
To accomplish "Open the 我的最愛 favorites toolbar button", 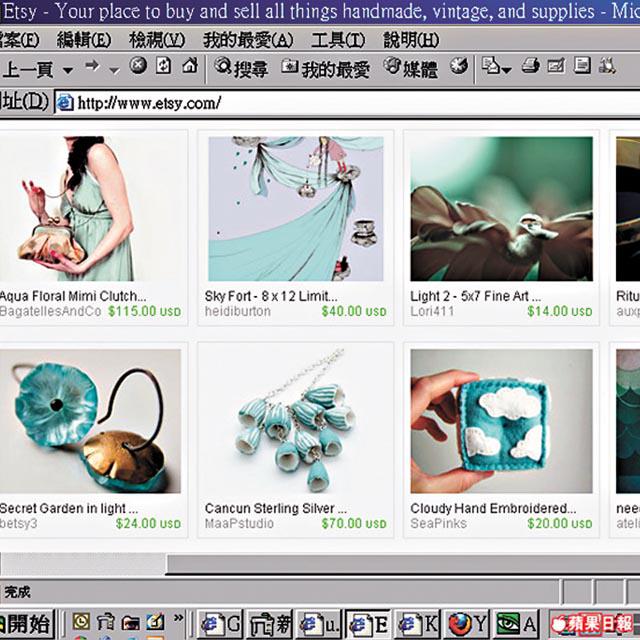I will pos(326,68).
